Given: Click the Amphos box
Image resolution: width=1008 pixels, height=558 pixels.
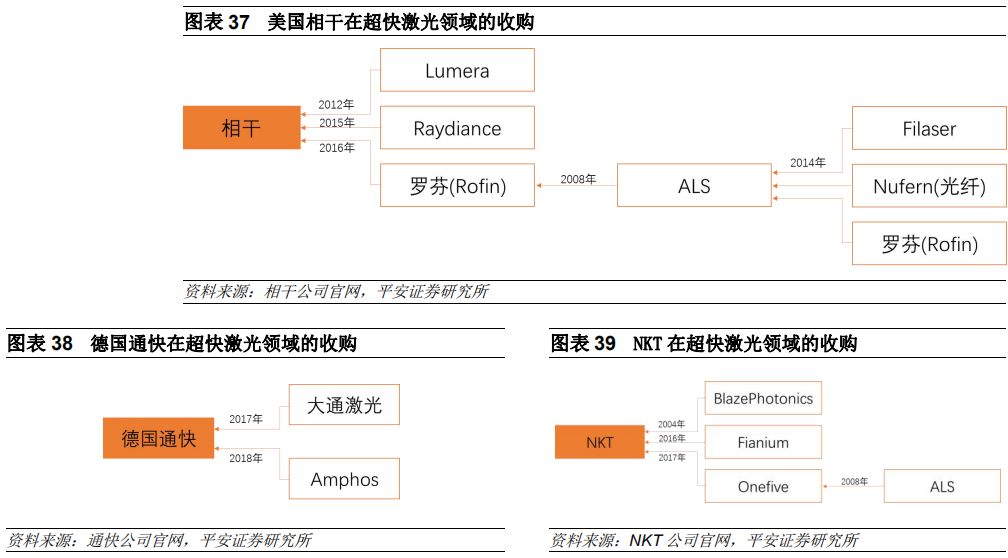Looking at the screenshot, I should click(343, 479).
